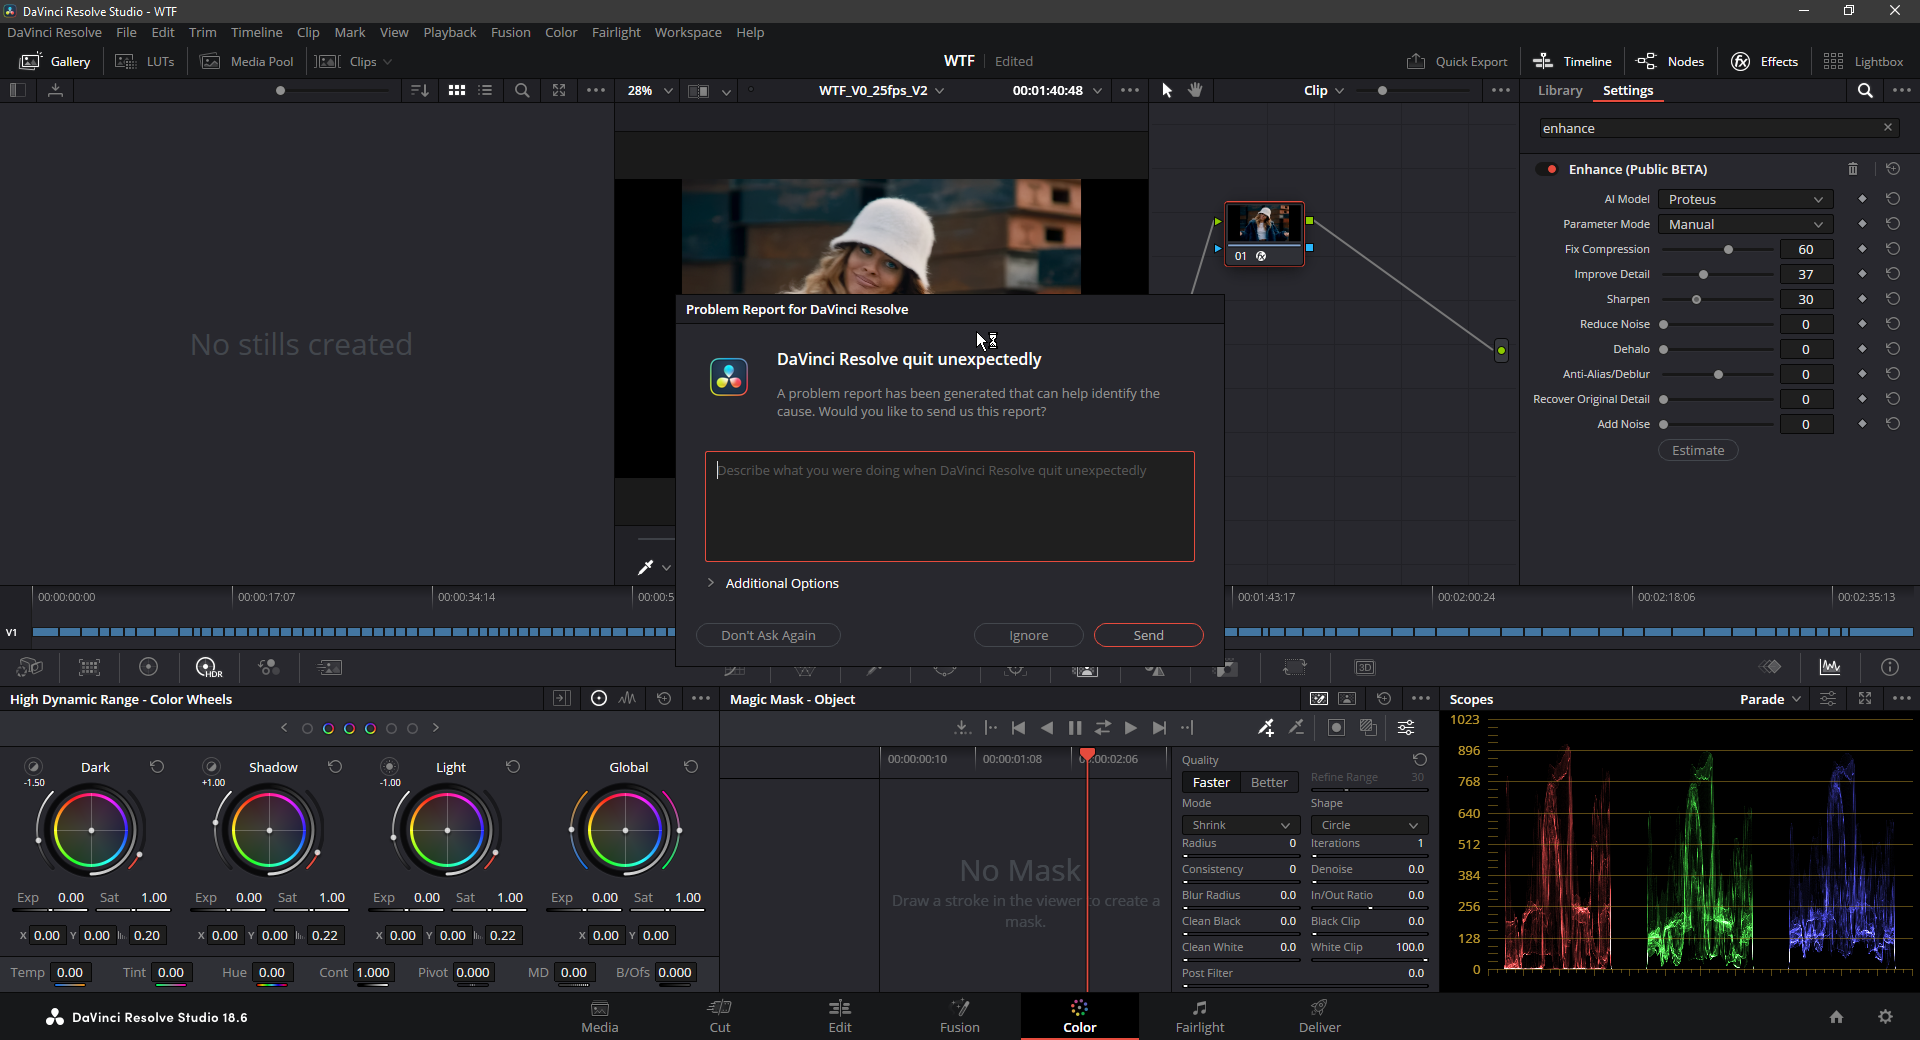Select the LUTs browser icon
Screen dimensions: 1920x1040
pyautogui.click(x=145, y=61)
